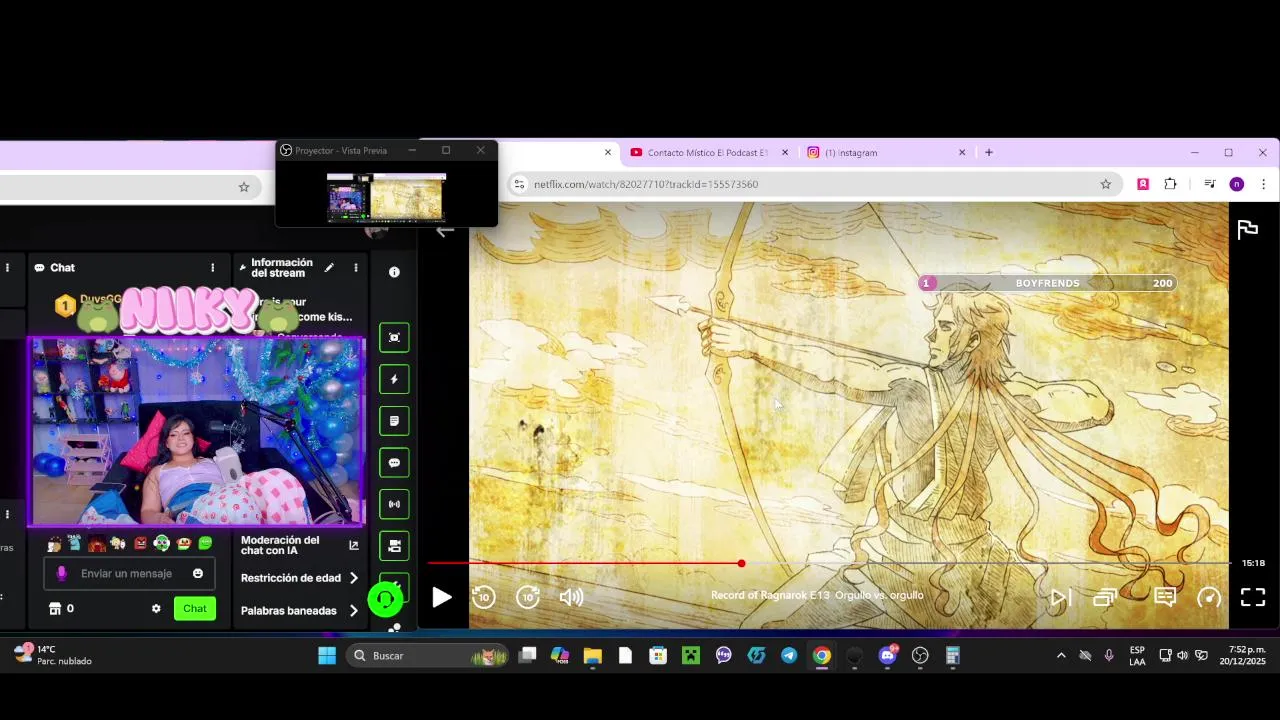The width and height of the screenshot is (1280, 720).
Task: Open the Chrome extensions puzzle menu
Action: tap(1170, 184)
